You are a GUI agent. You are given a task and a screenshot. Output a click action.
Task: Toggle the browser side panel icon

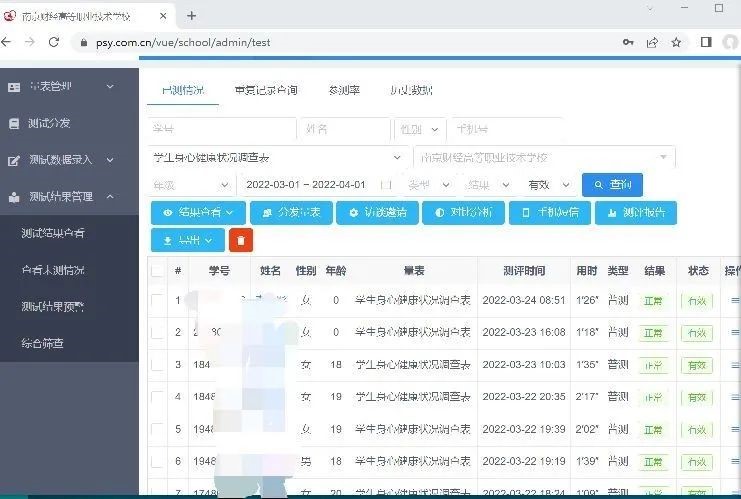coord(706,43)
